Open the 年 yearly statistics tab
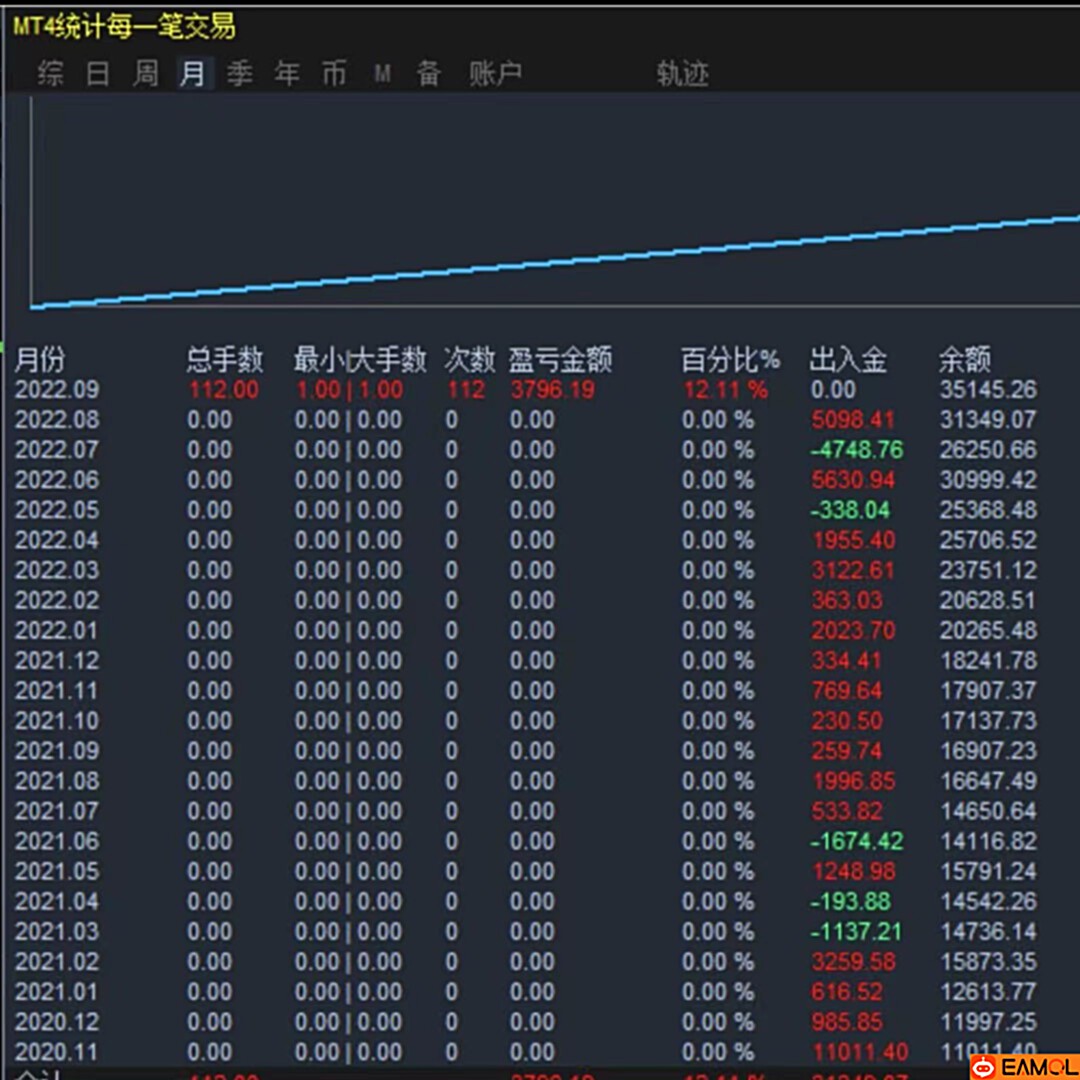This screenshot has height=1080, width=1080. 288,73
